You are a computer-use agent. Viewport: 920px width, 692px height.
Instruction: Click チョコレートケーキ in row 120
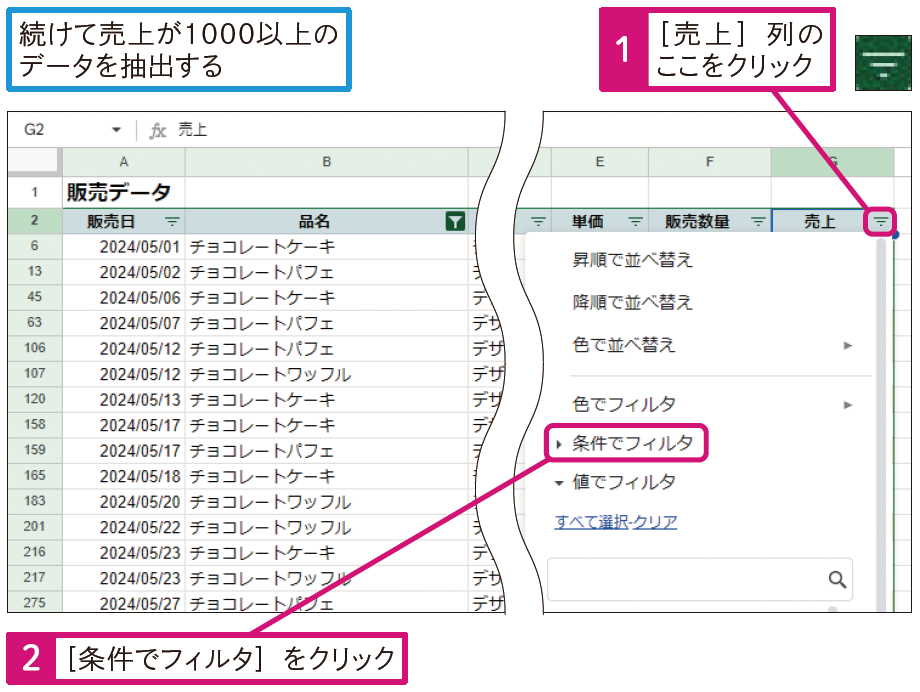point(262,400)
